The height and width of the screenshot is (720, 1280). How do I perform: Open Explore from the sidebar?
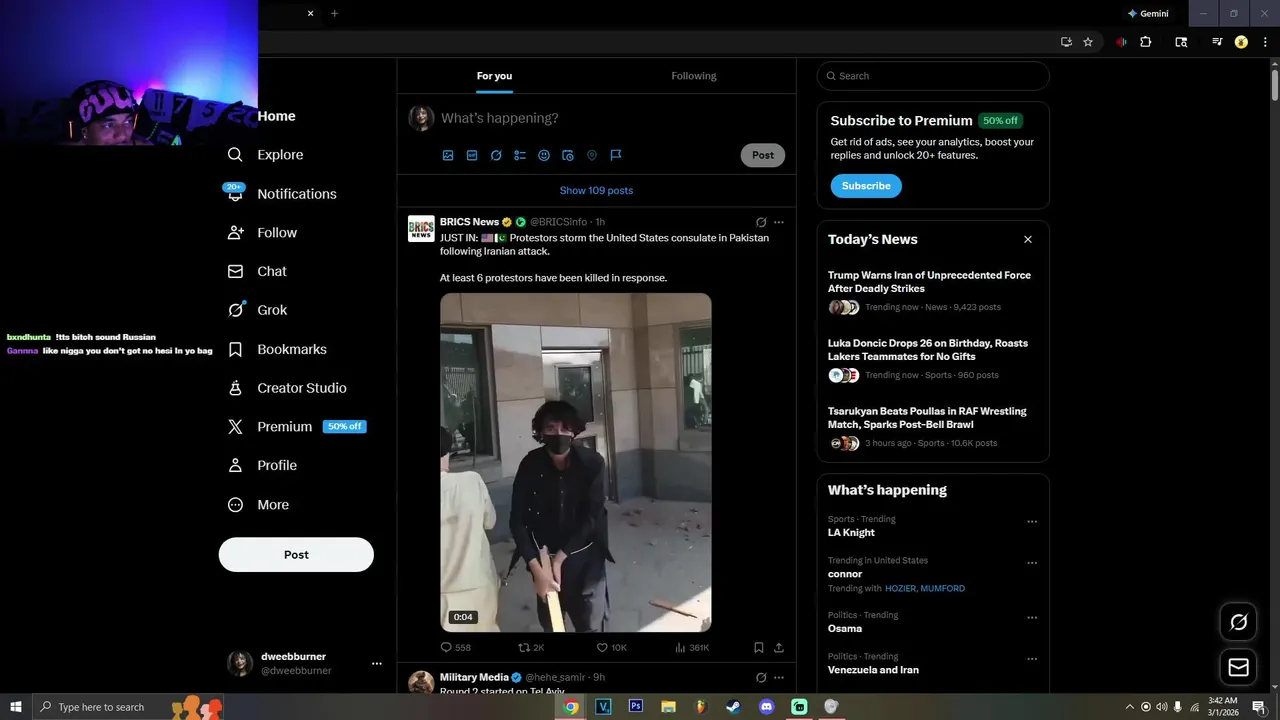(x=265, y=155)
